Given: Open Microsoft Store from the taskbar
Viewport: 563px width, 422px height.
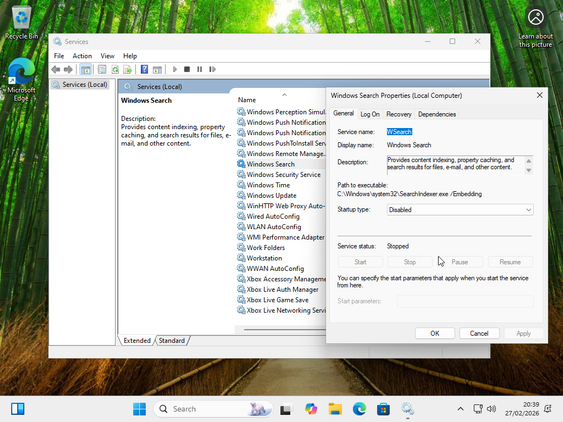Looking at the screenshot, I should (x=383, y=409).
